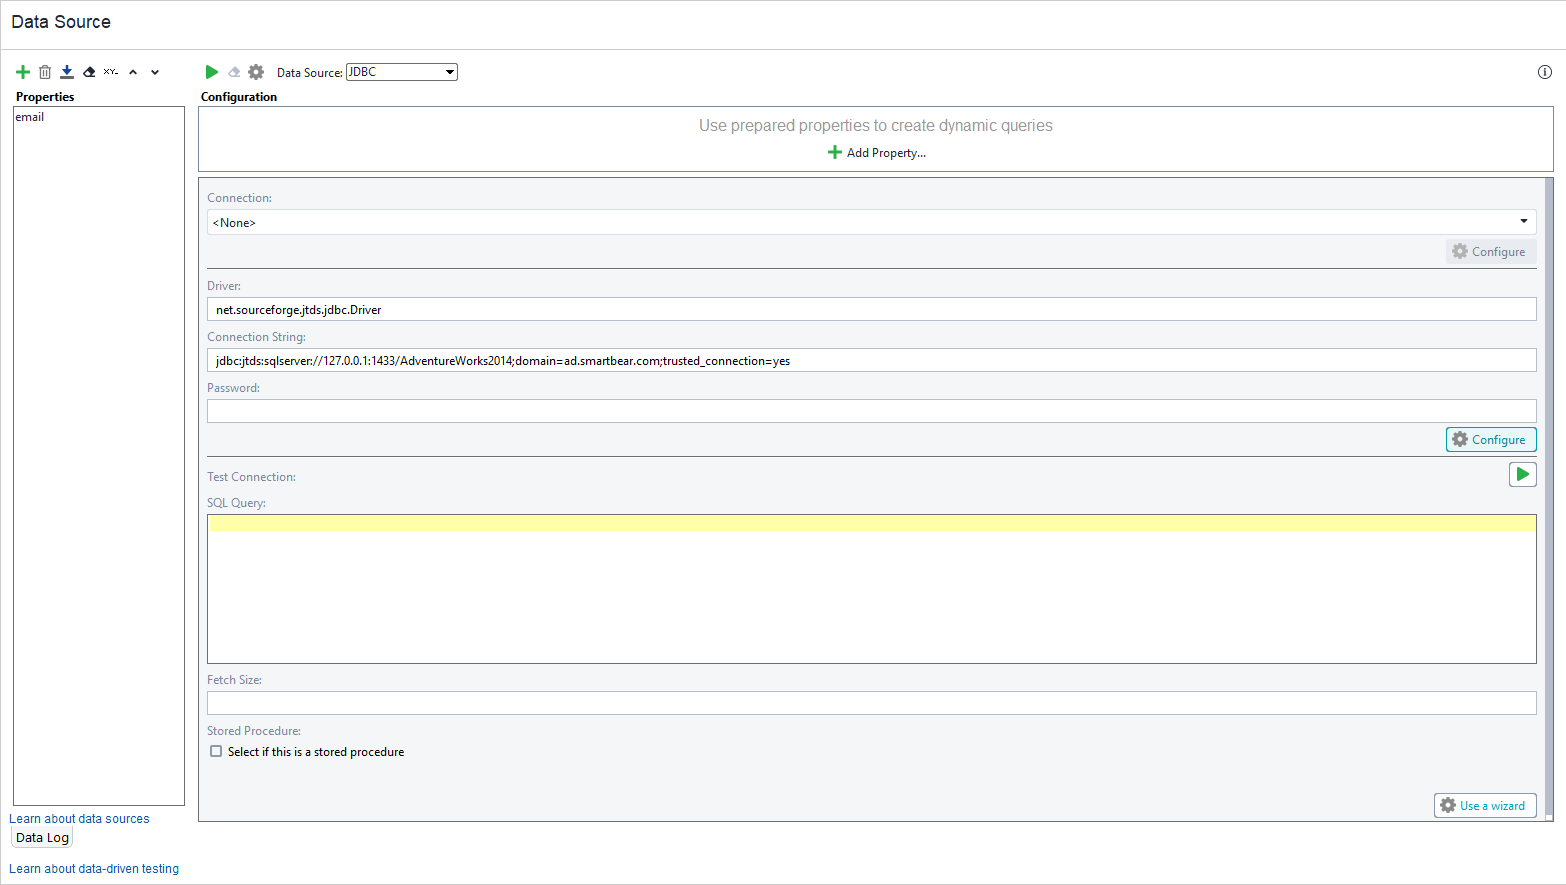Expand the Connection dropdown showing <None>
This screenshot has height=885, width=1566.
coord(1524,221)
